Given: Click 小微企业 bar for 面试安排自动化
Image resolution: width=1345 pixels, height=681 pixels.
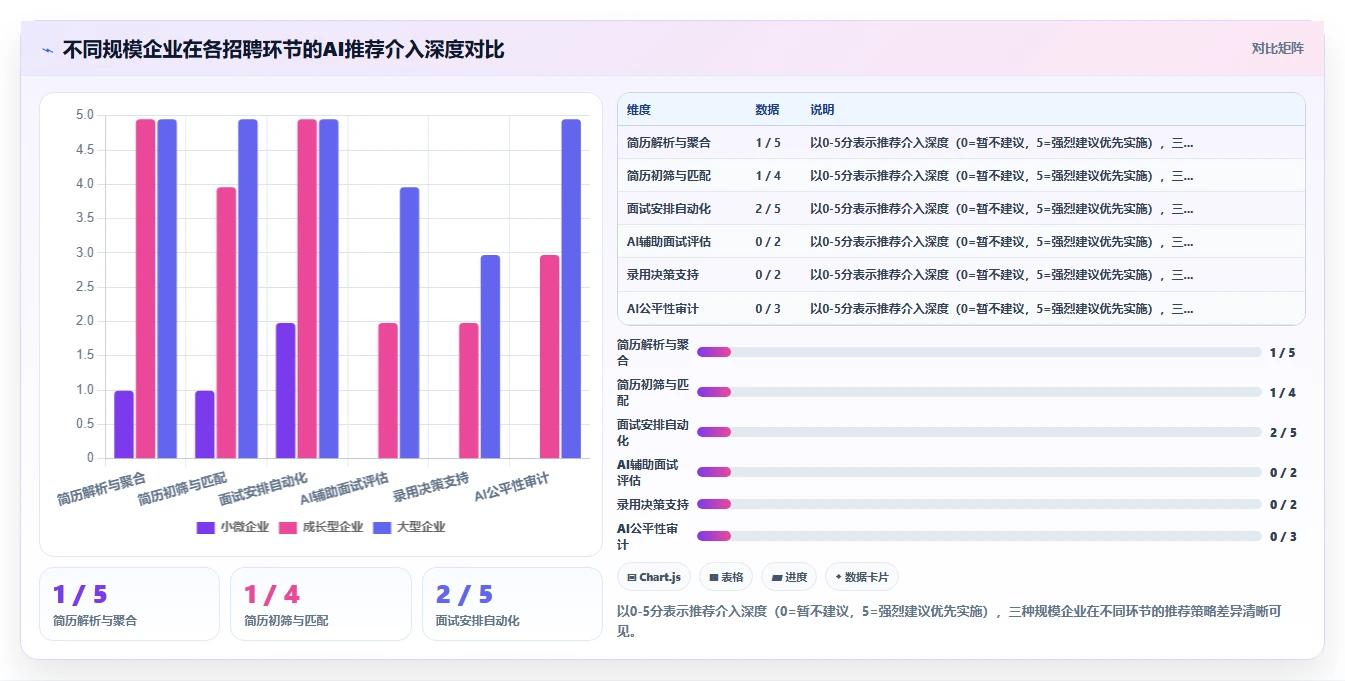Looking at the screenshot, I should tap(286, 391).
